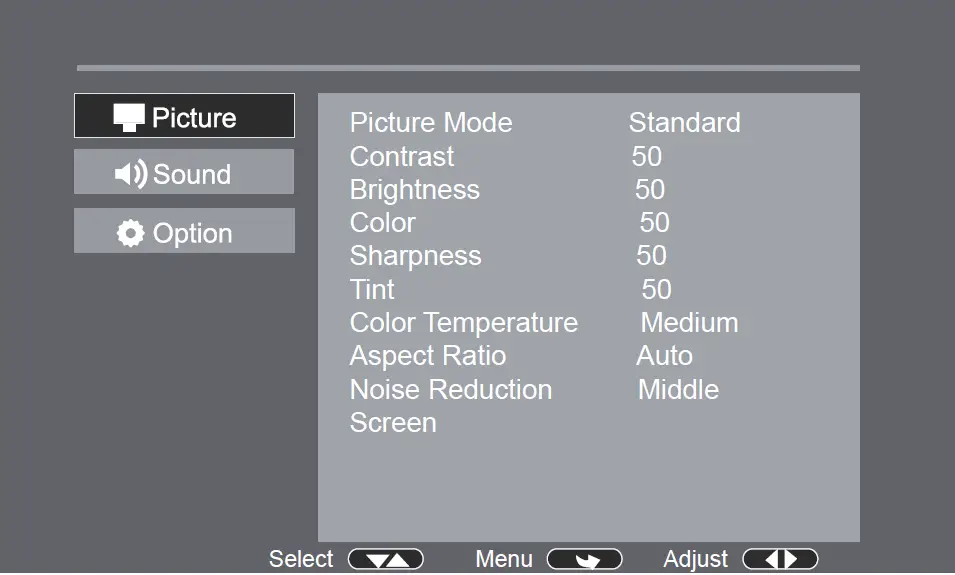Viewport: 955px width, 575px height.
Task: Select the Sharpness setting row
Action: 415,256
